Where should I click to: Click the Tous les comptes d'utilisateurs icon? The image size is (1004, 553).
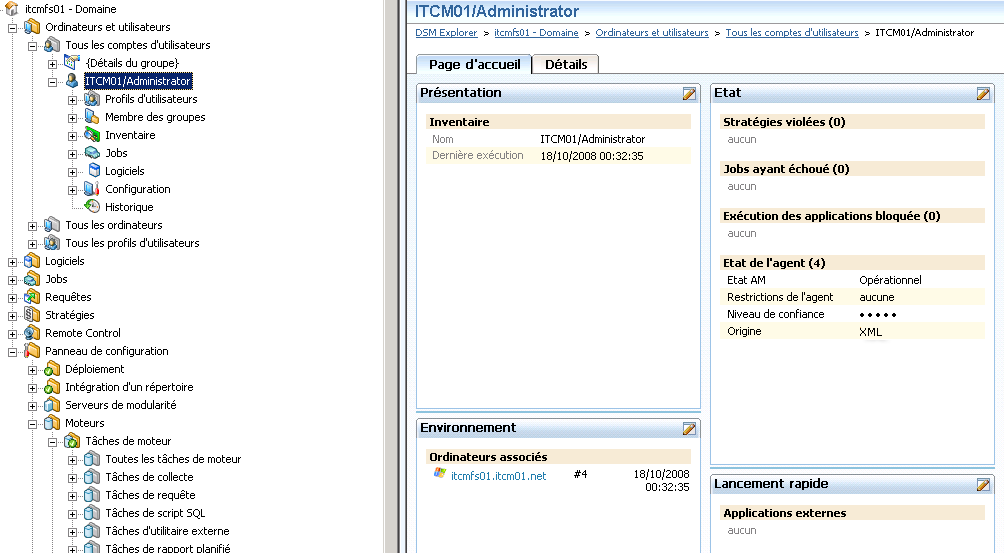[52, 45]
